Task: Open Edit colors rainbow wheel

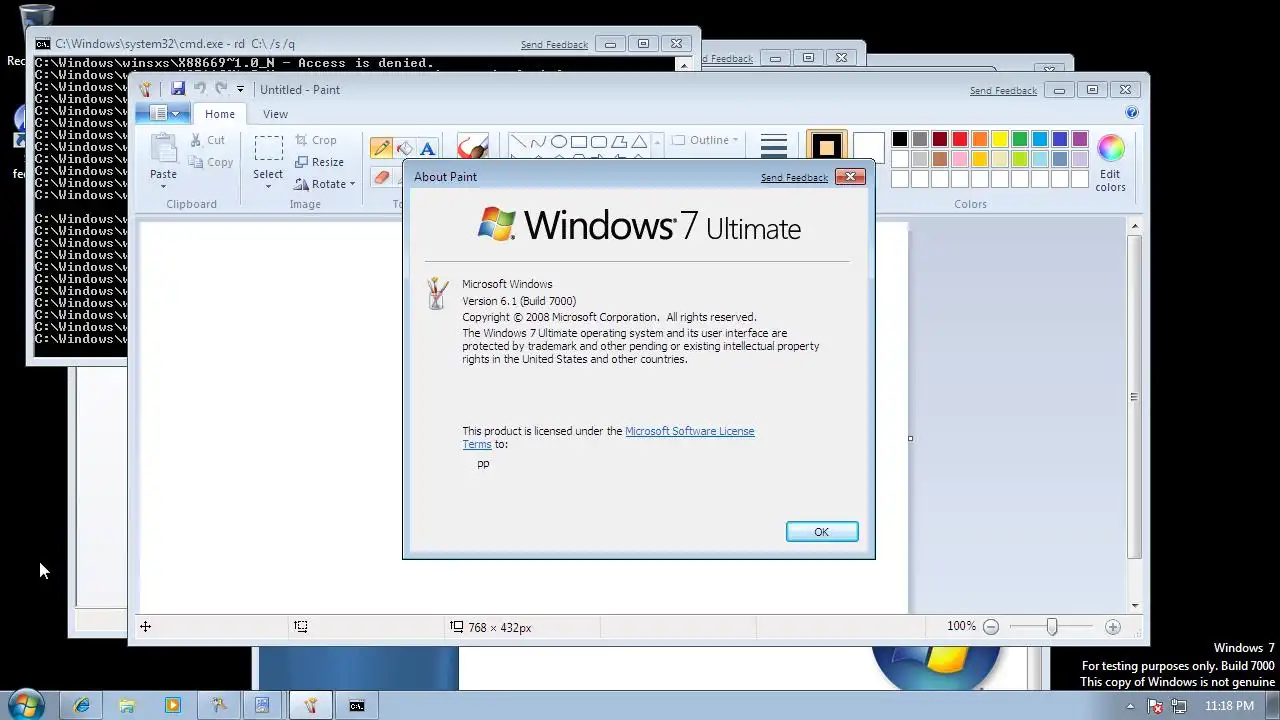Action: [1111, 149]
